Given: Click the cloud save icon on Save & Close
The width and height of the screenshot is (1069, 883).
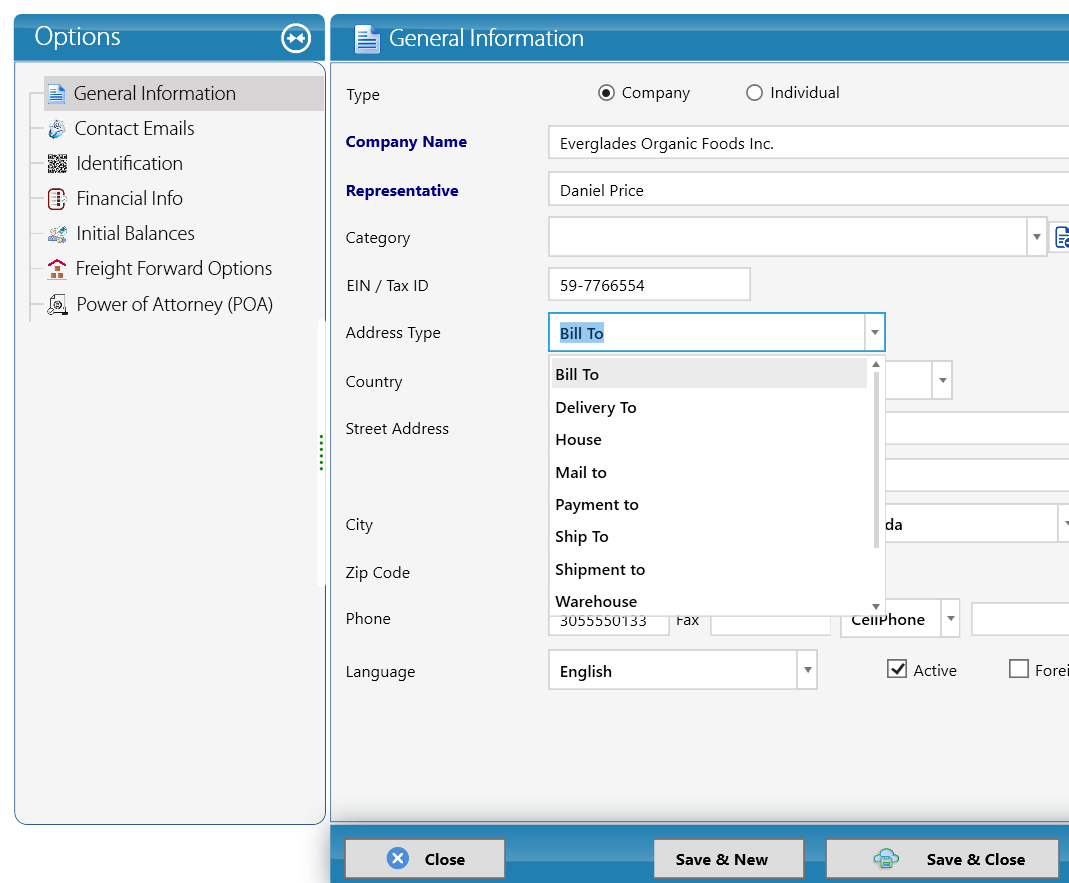Looking at the screenshot, I should coord(886,858).
